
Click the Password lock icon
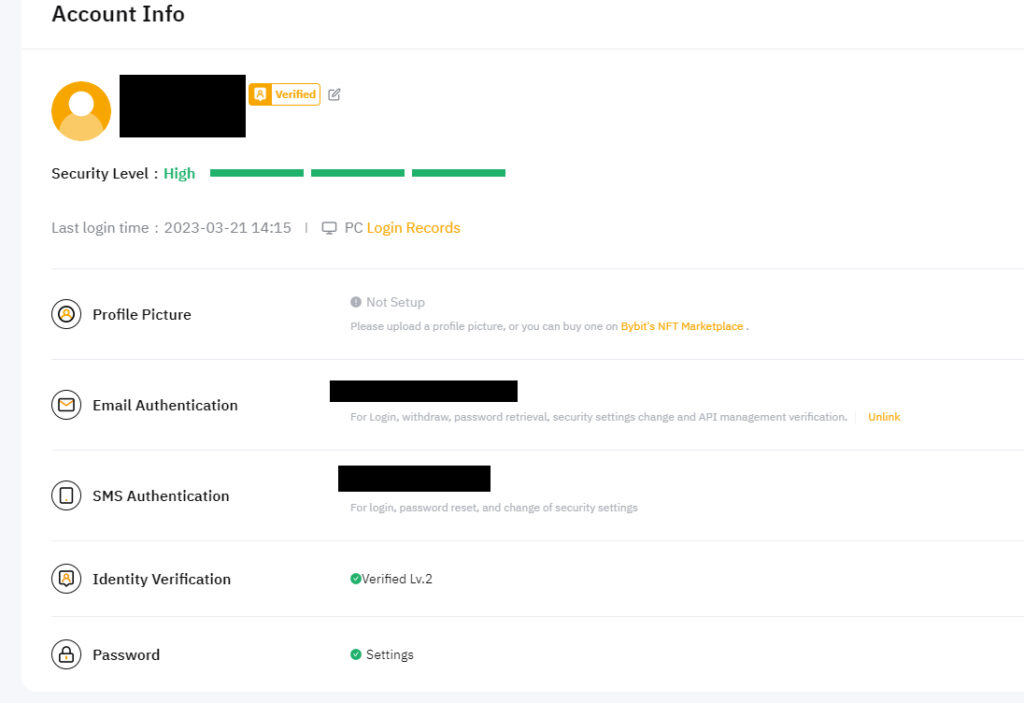point(66,655)
